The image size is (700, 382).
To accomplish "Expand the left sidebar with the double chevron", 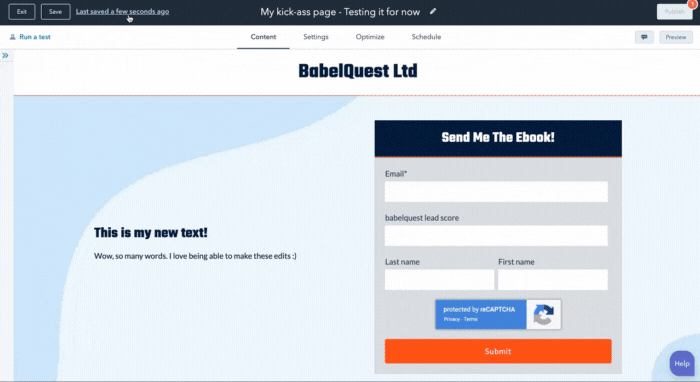I will tap(5, 56).
